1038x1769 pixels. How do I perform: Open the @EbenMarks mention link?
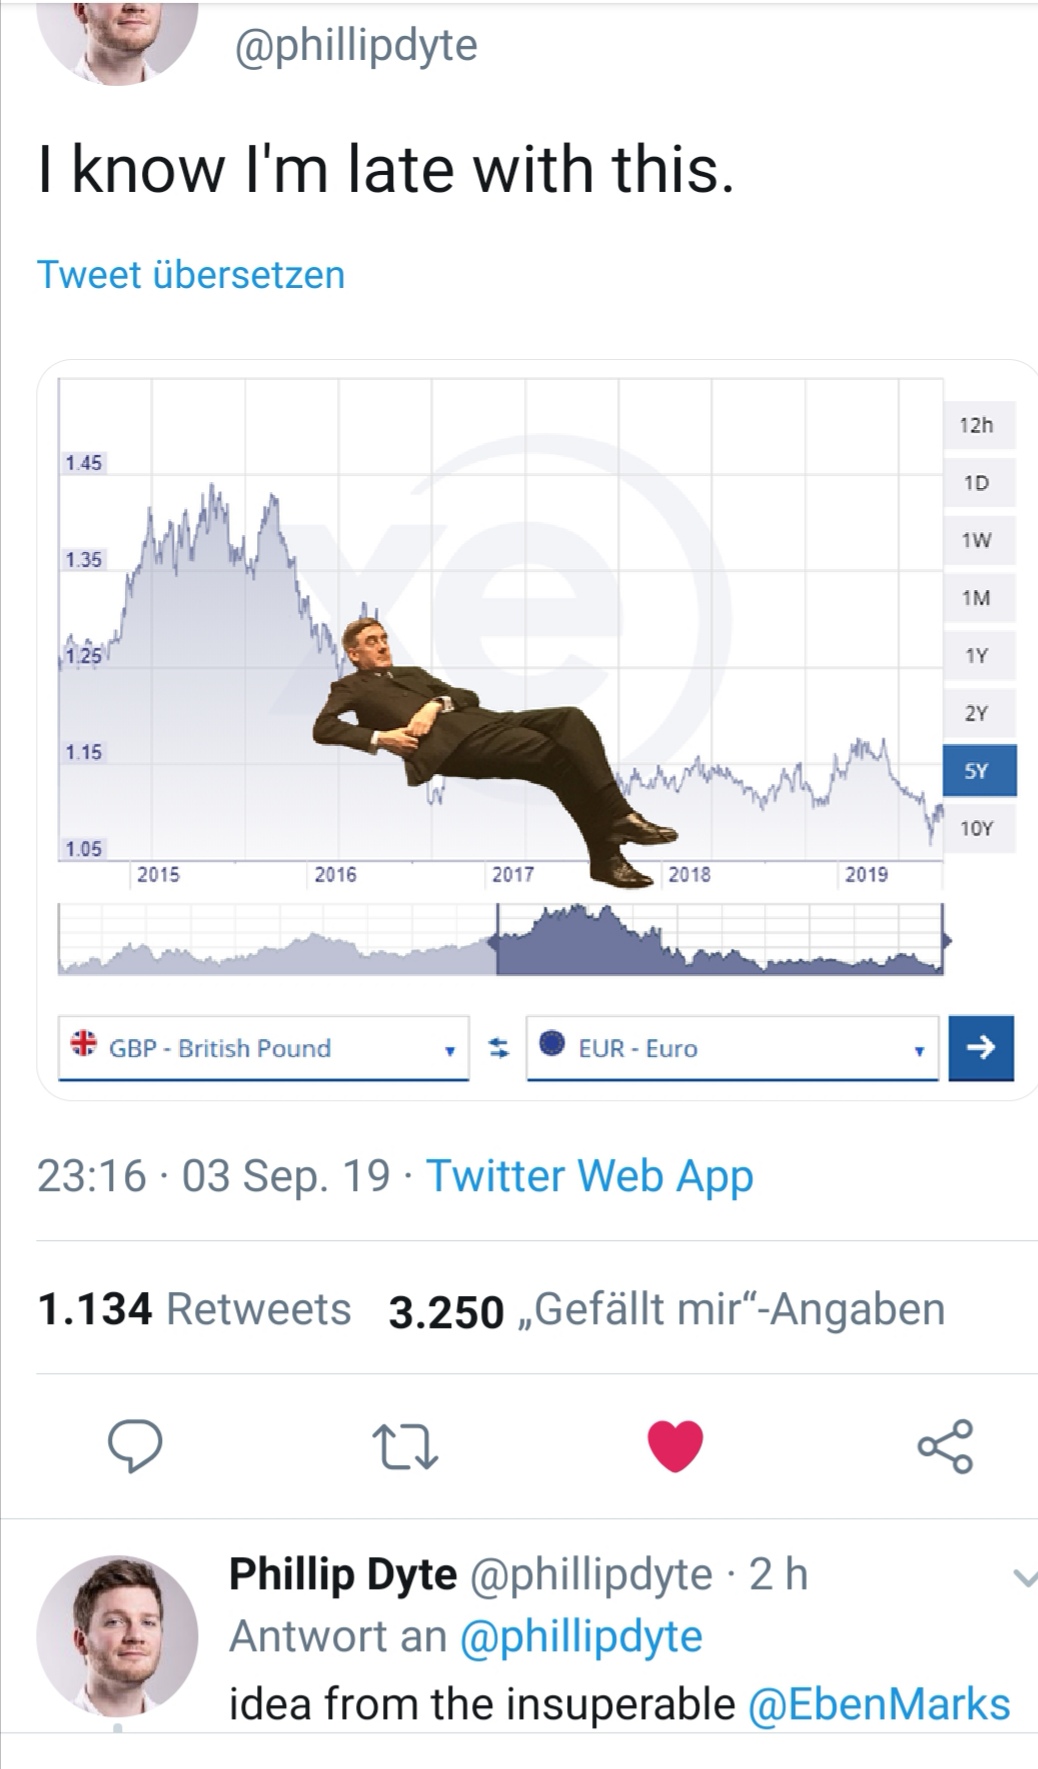[879, 1704]
